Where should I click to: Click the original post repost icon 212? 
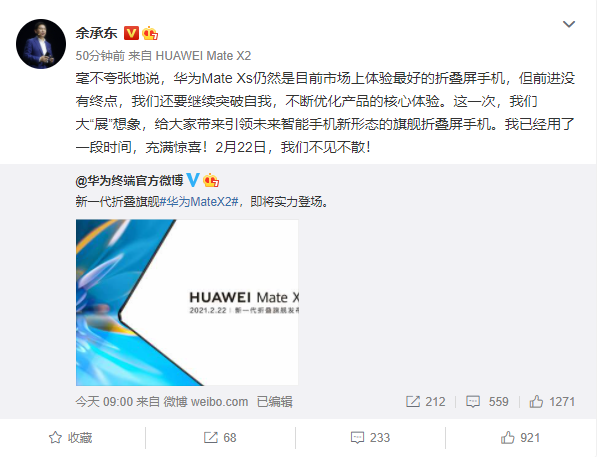(425, 402)
